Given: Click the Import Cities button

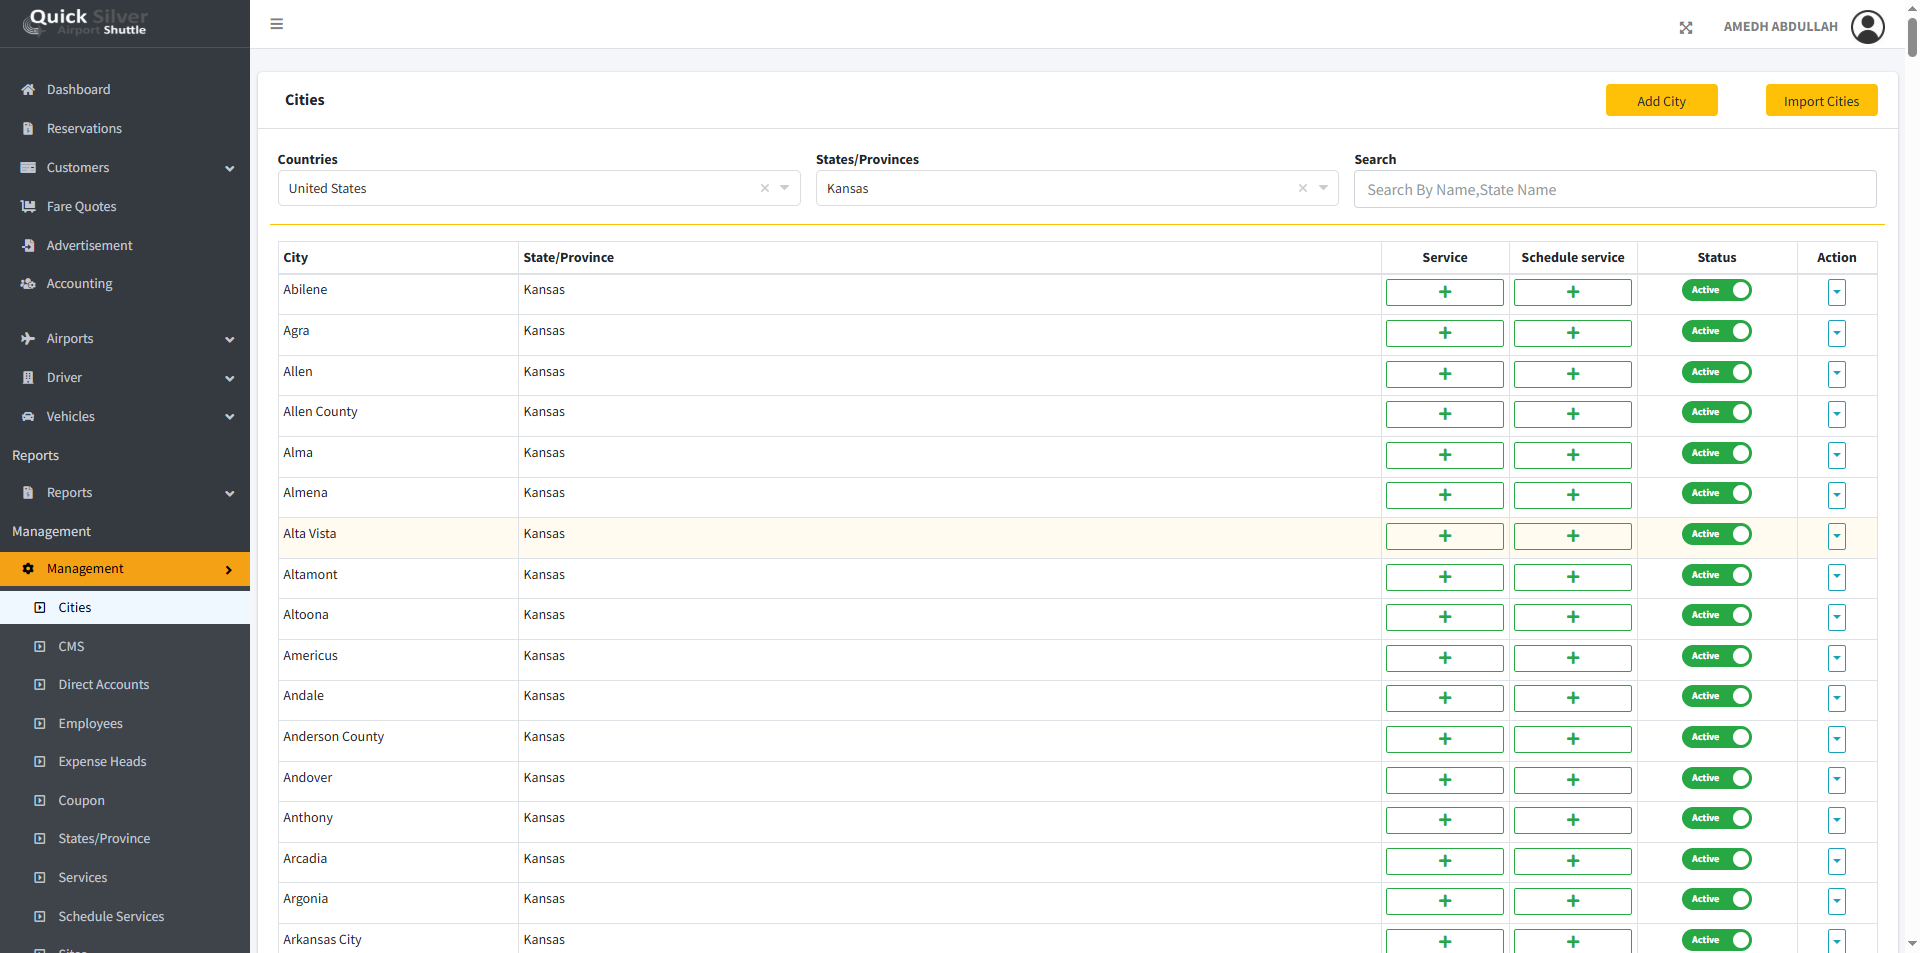Looking at the screenshot, I should [x=1821, y=101].
